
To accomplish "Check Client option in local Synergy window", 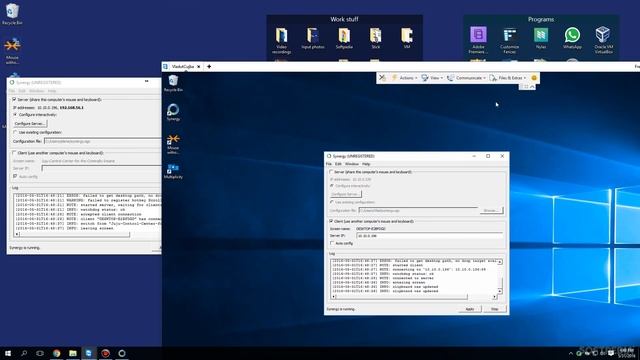I will (14, 153).
